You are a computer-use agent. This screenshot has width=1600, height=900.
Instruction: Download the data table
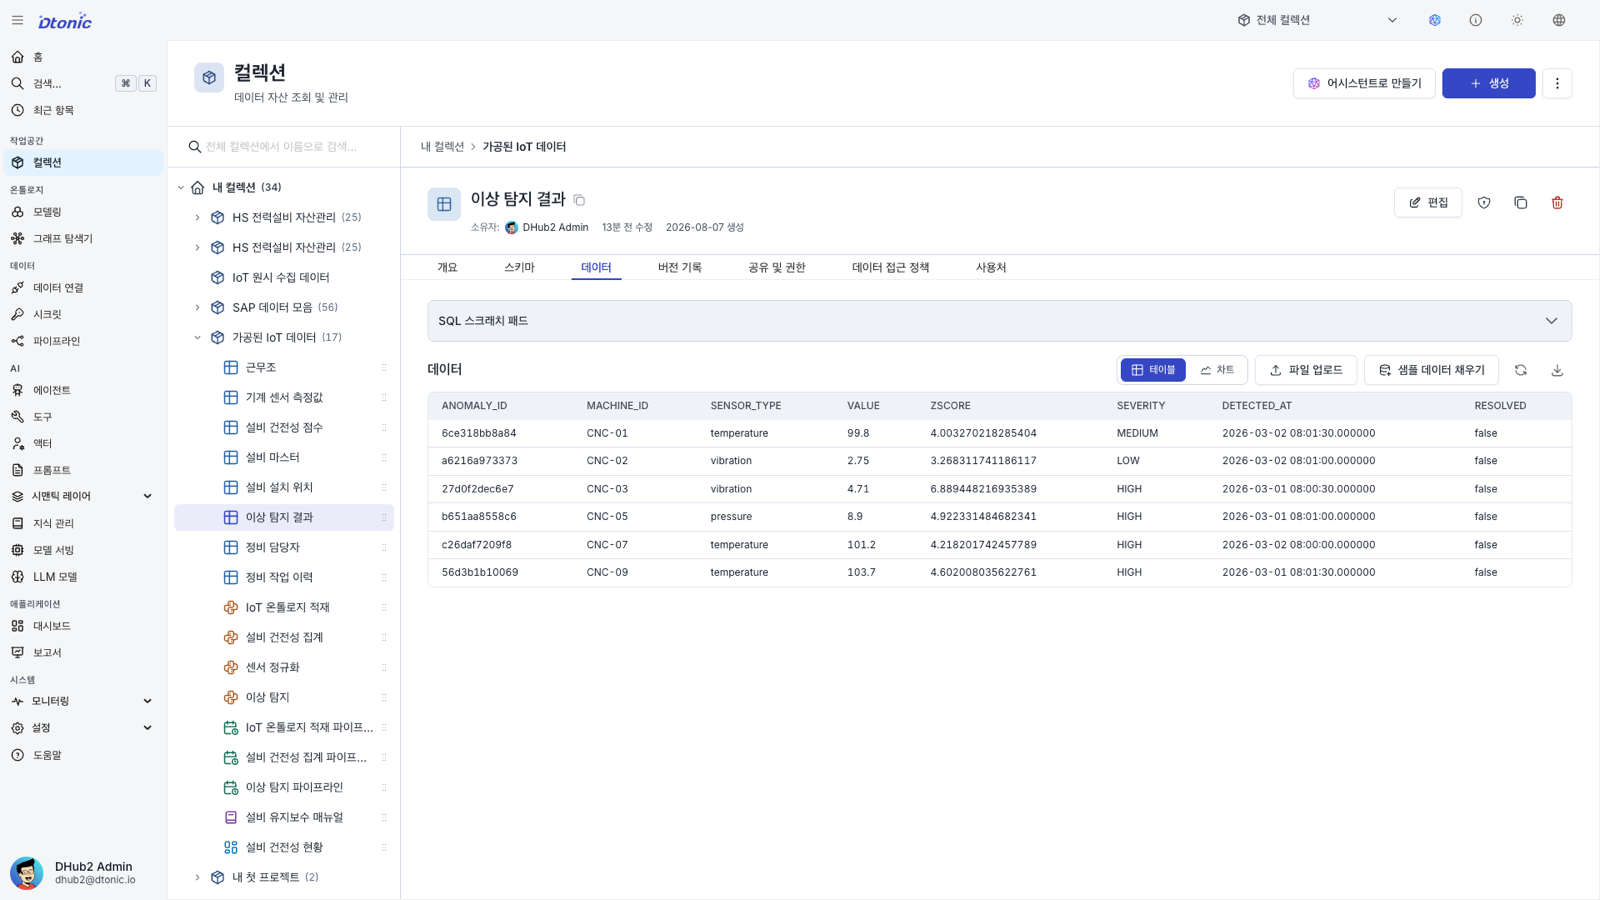point(1557,370)
